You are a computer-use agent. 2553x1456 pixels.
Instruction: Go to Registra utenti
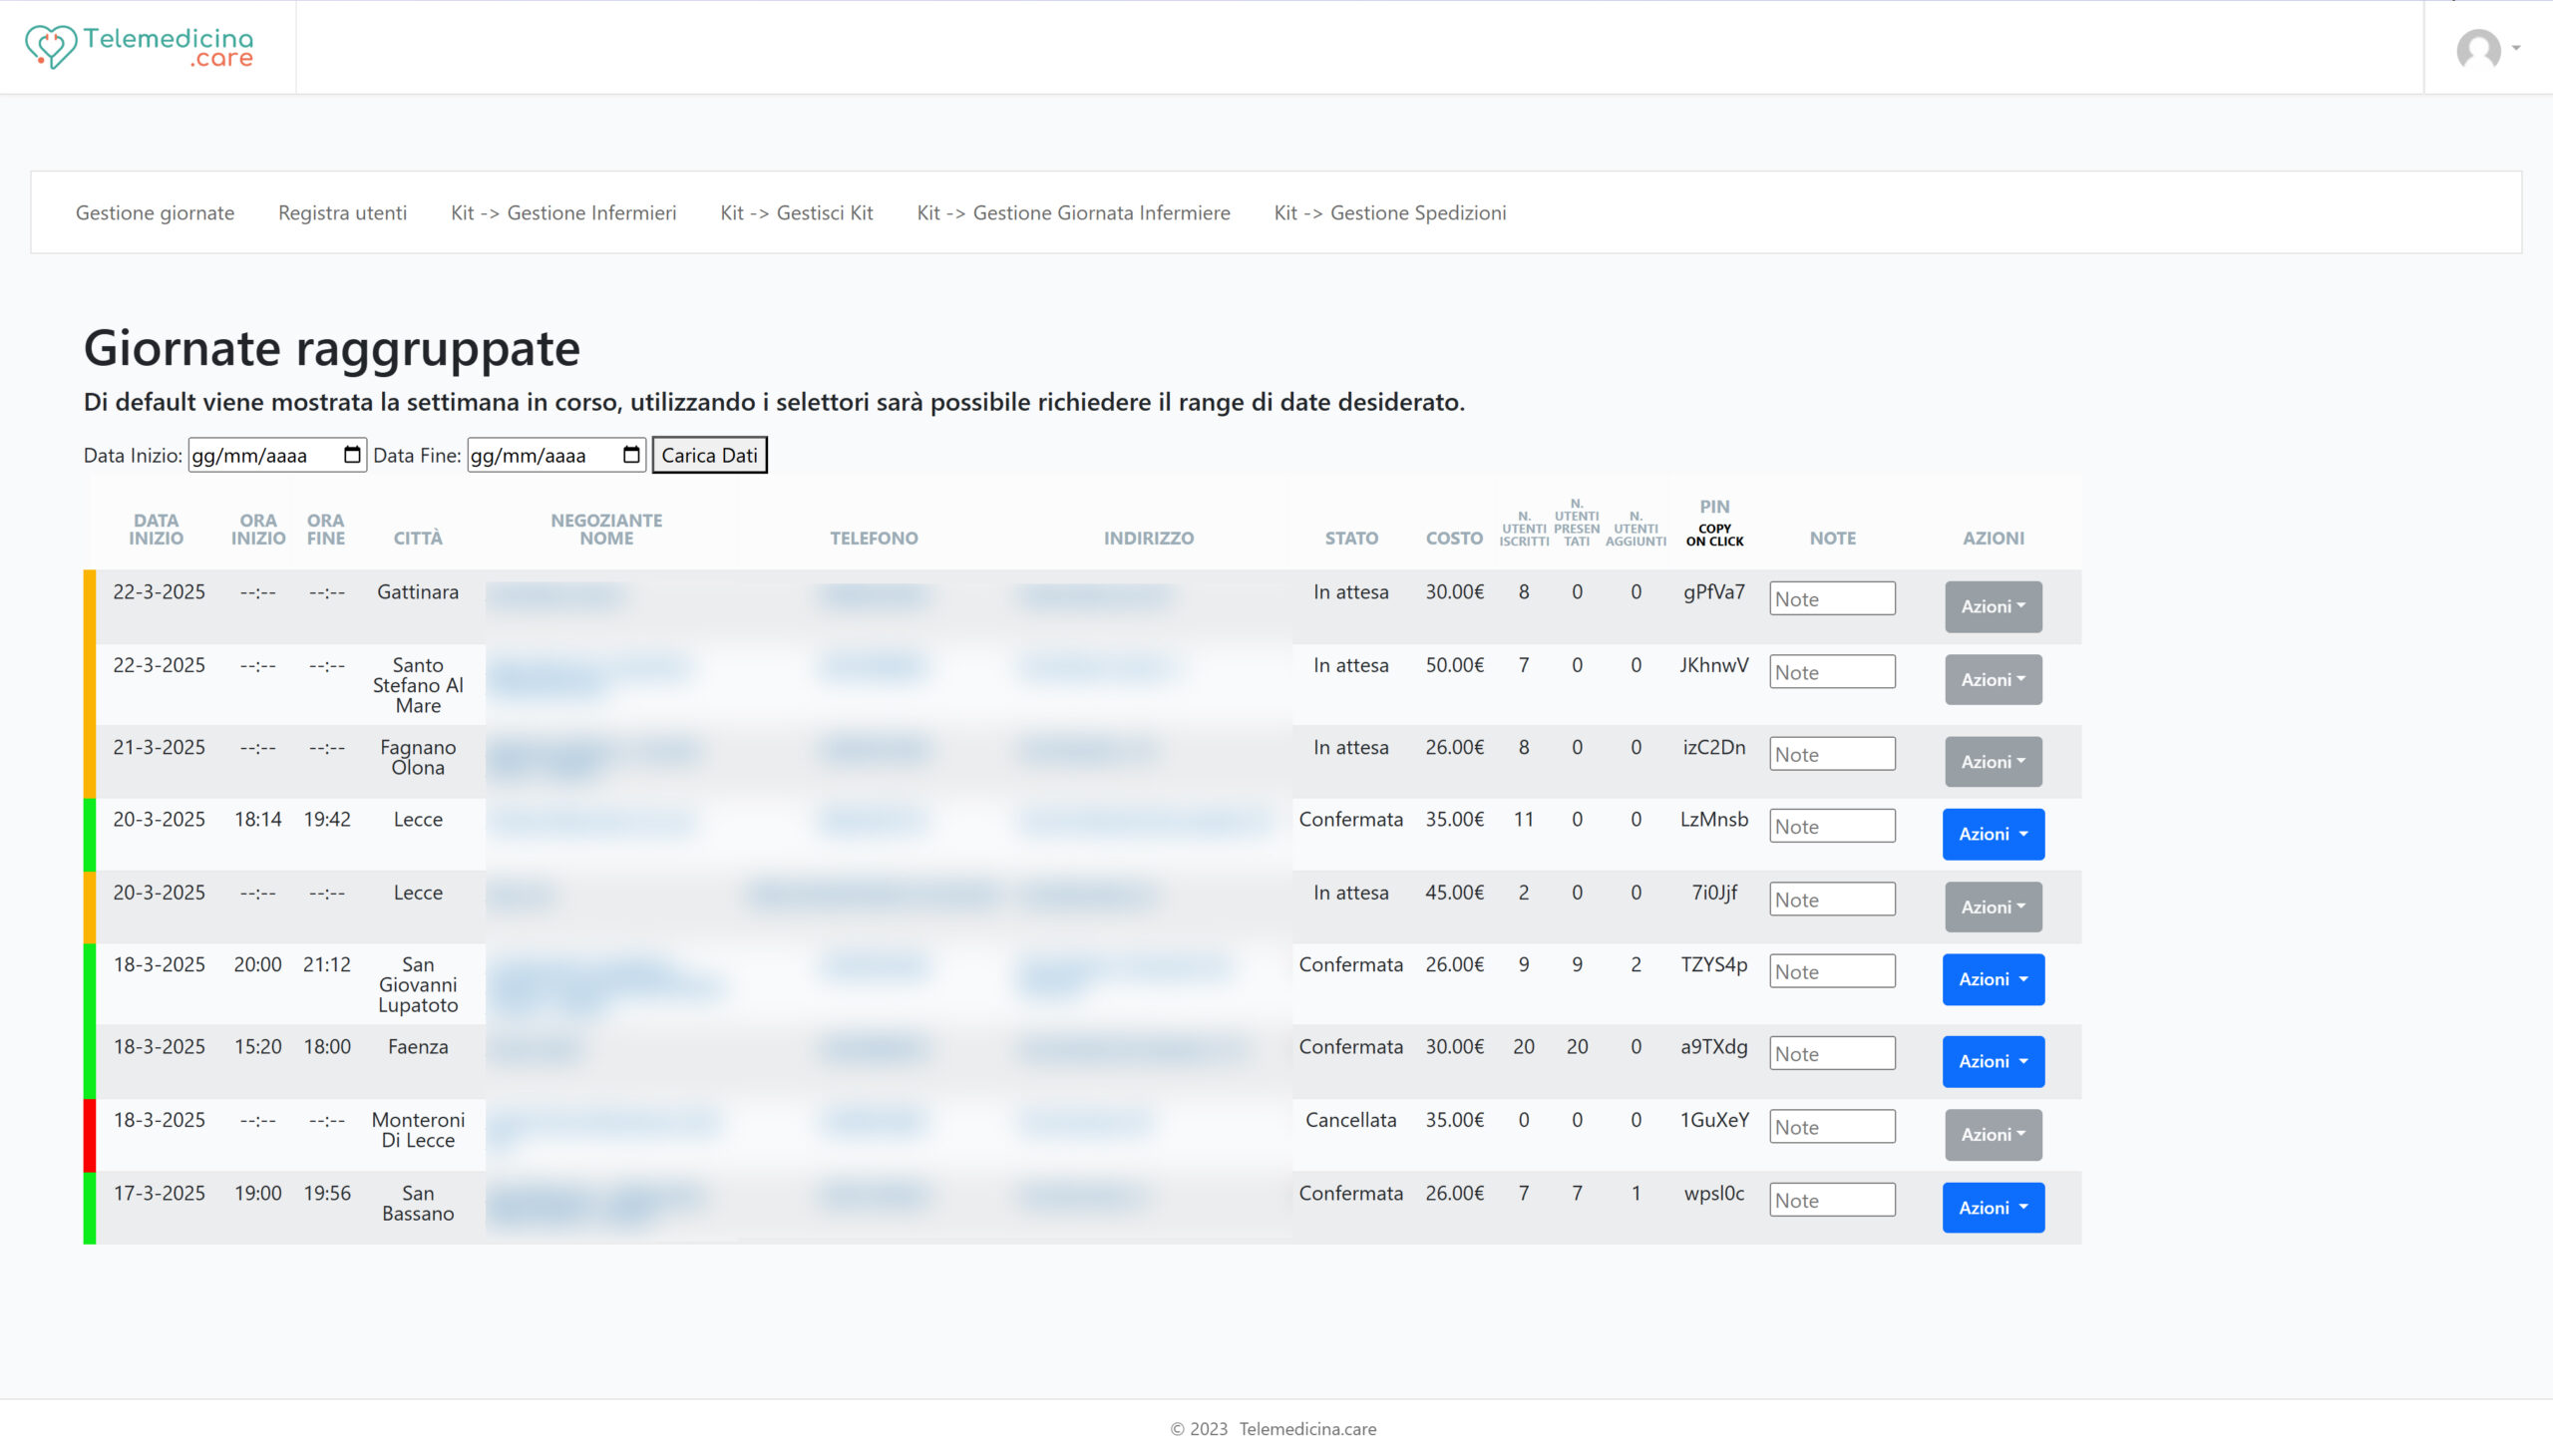[x=342, y=212]
